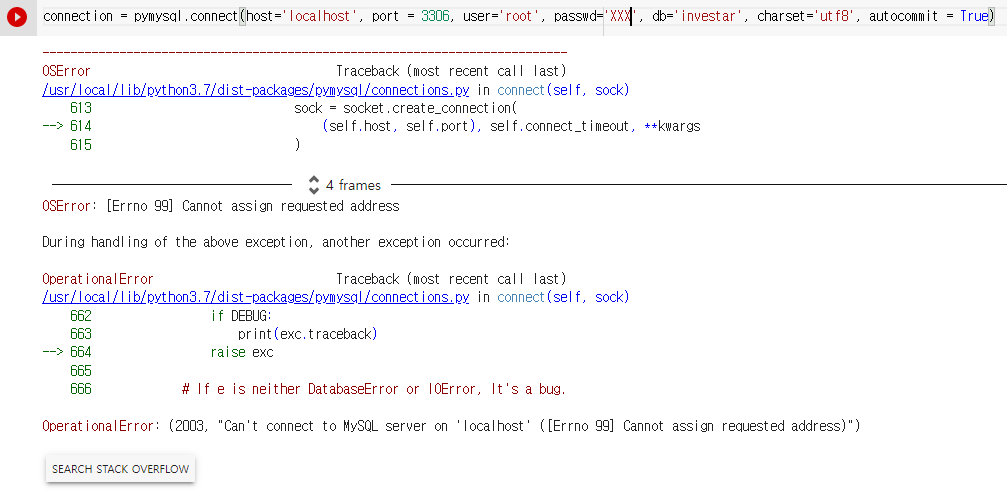Image resolution: width=1007 pixels, height=491 pixels.
Task: Place cursor in the pymysql.connect code line
Action: pyautogui.click(x=519, y=17)
